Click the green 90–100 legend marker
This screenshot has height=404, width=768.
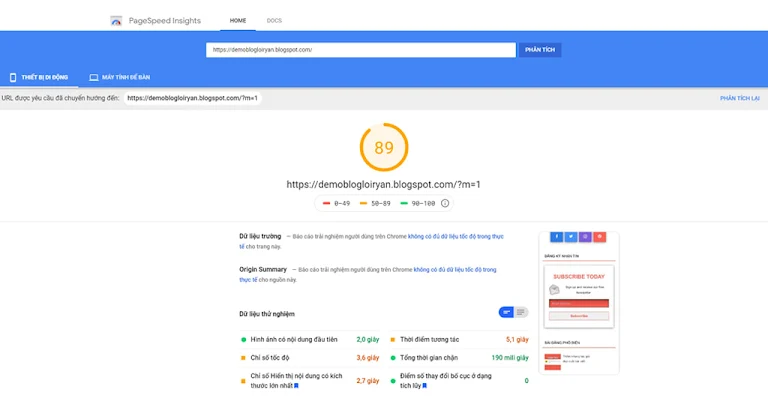tap(404, 203)
